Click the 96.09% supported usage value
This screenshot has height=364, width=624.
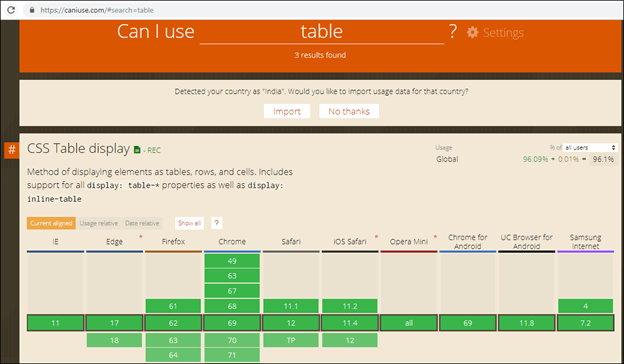pyautogui.click(x=535, y=159)
